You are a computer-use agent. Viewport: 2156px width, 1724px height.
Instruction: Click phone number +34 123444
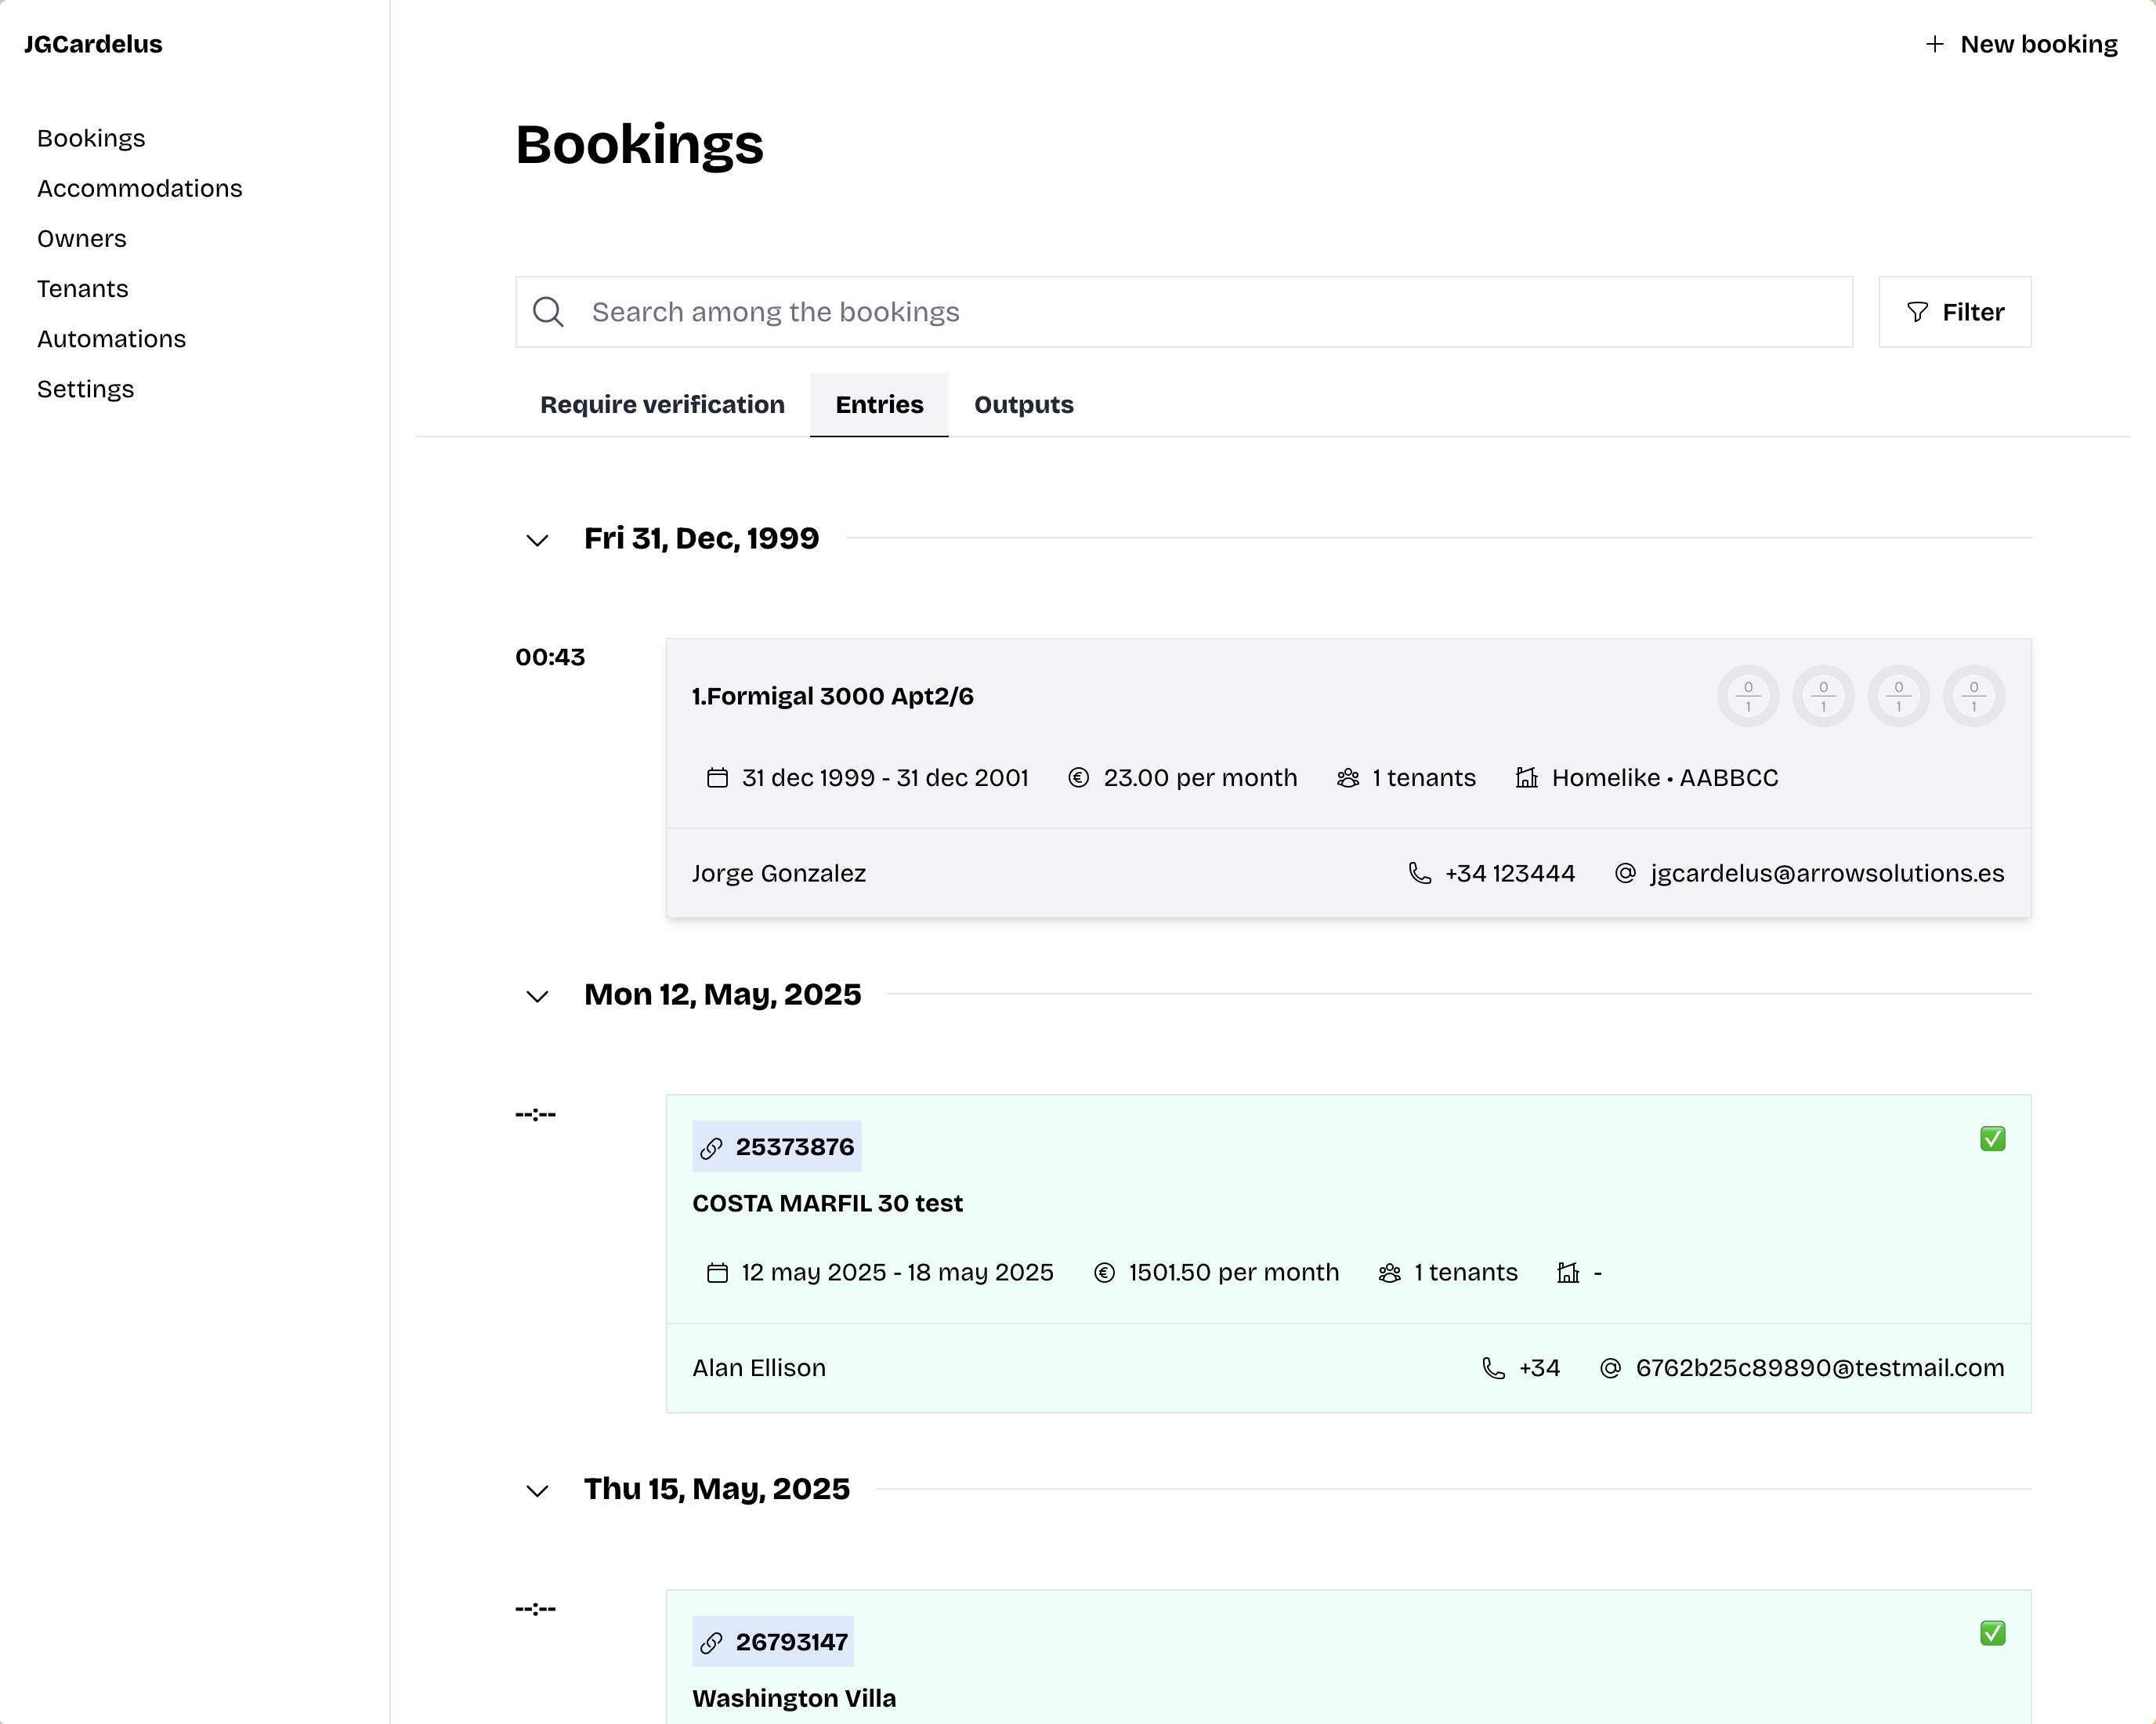1510,873
